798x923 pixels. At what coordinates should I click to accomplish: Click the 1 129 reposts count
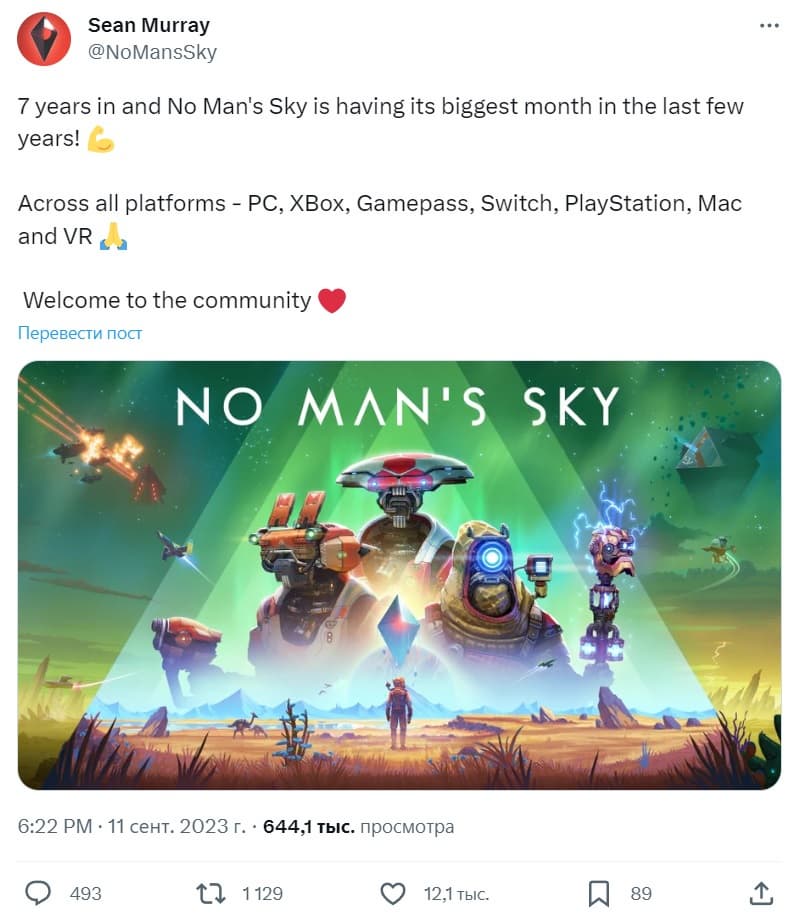coord(262,894)
